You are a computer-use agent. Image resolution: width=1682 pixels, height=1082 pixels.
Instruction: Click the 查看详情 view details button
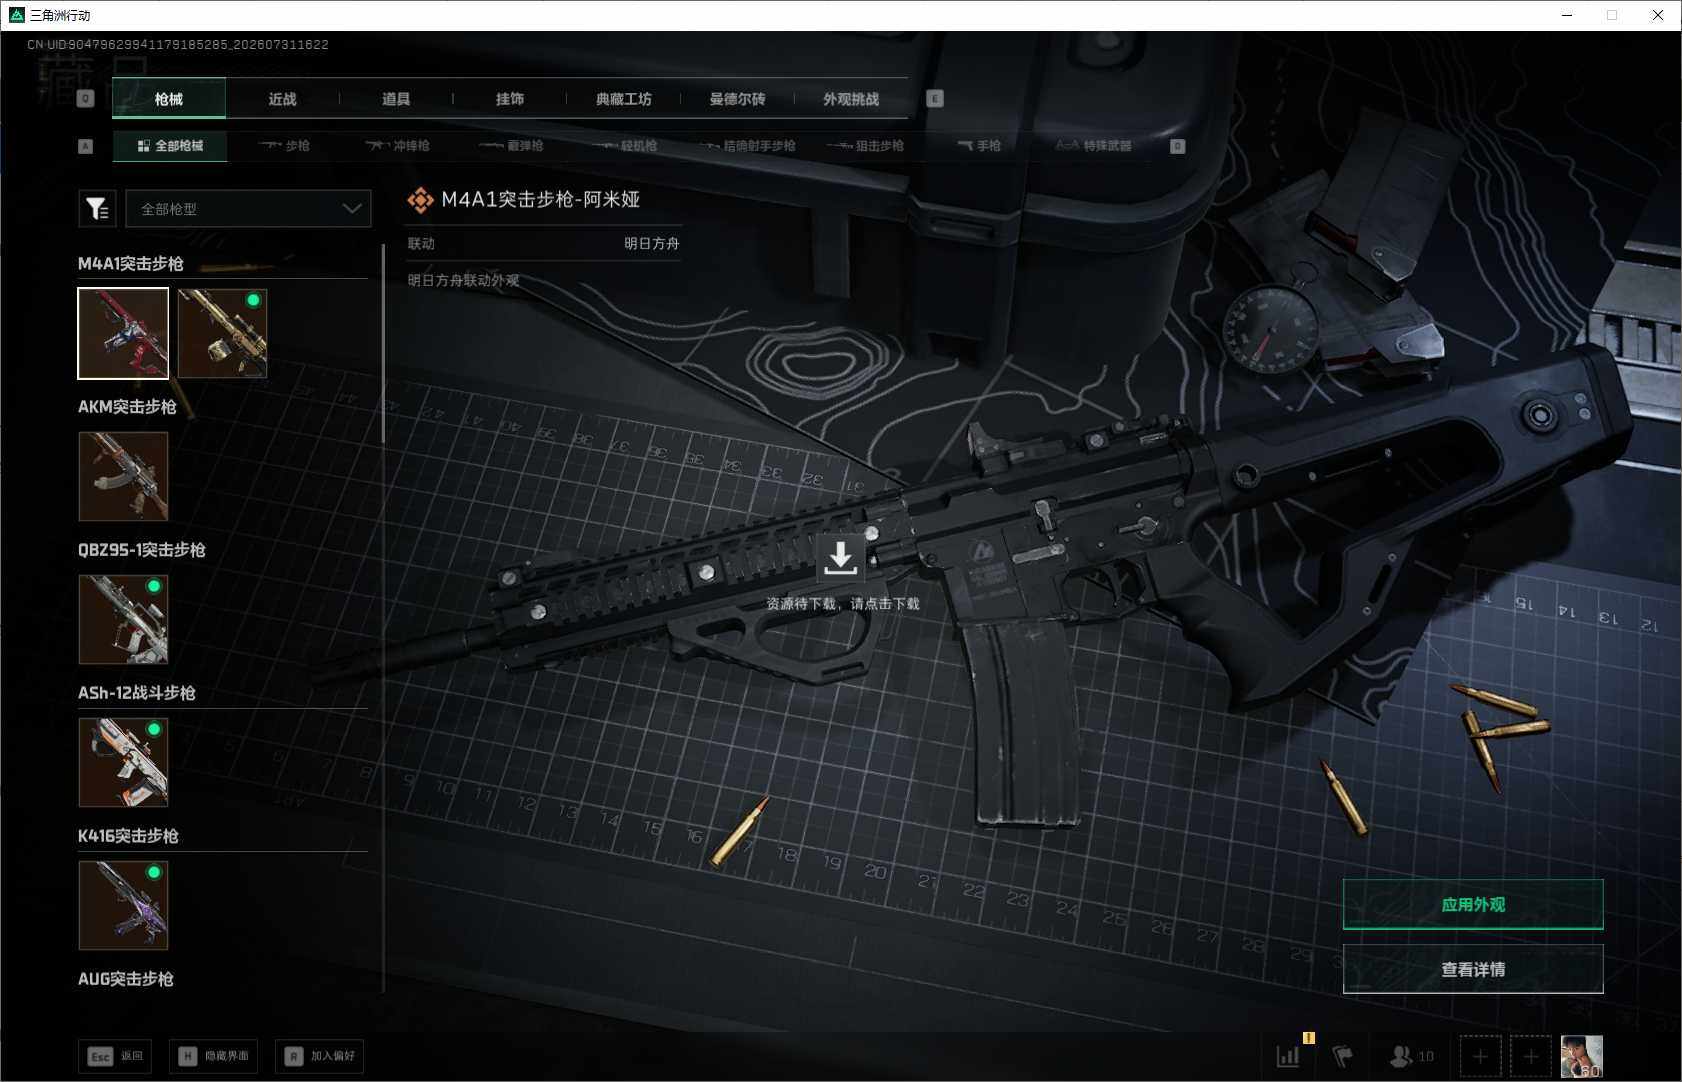(1473, 969)
